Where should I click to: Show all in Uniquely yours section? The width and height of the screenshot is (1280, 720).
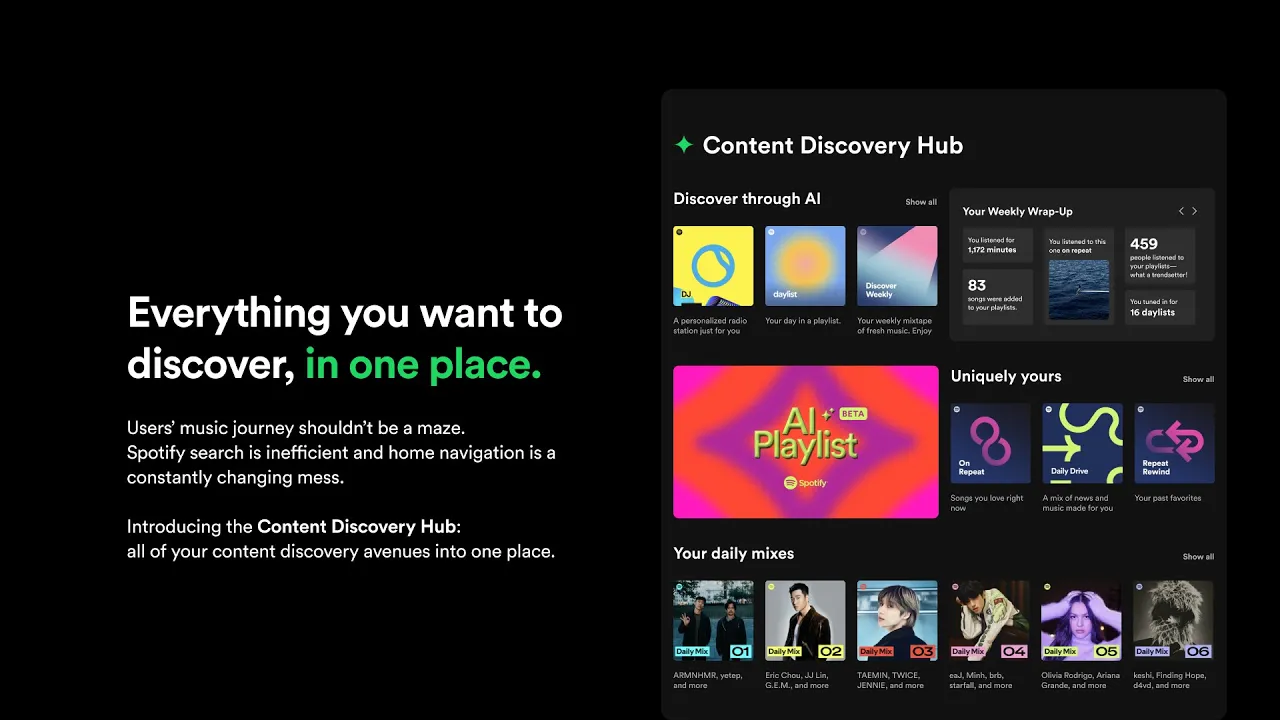pos(1198,380)
